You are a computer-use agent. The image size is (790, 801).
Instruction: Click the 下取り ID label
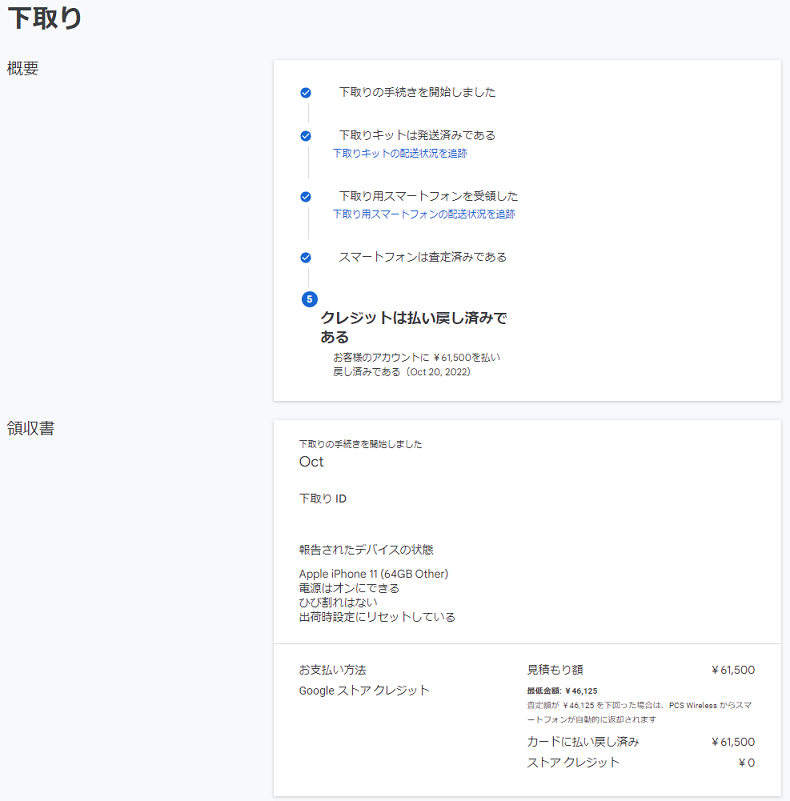click(x=322, y=499)
